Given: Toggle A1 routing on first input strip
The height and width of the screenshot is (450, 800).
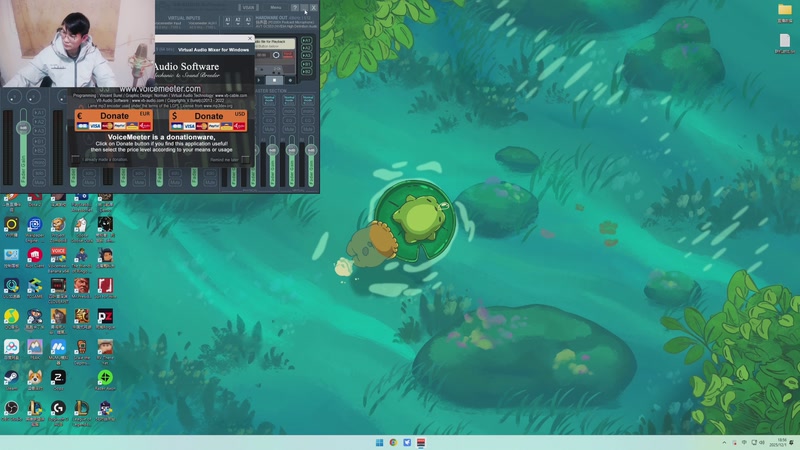Looking at the screenshot, I should click(39, 113).
